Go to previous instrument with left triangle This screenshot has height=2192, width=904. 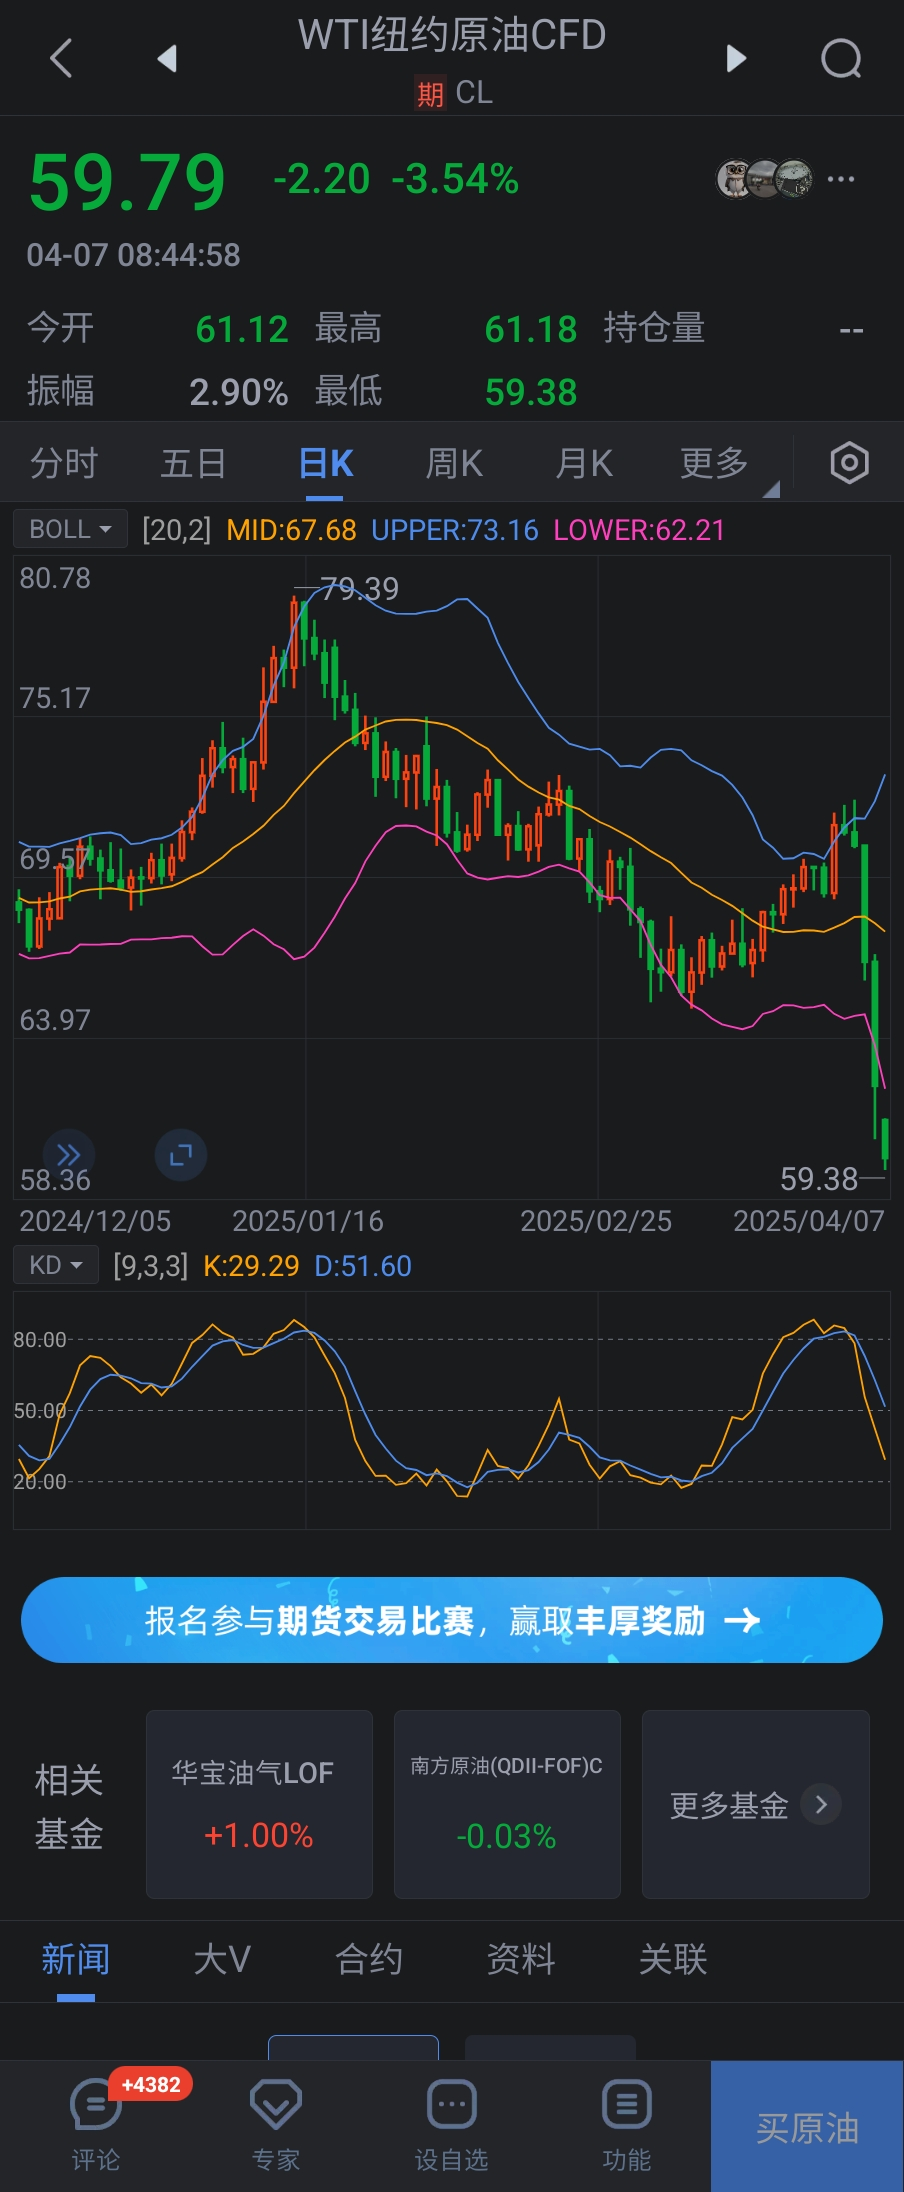[167, 59]
